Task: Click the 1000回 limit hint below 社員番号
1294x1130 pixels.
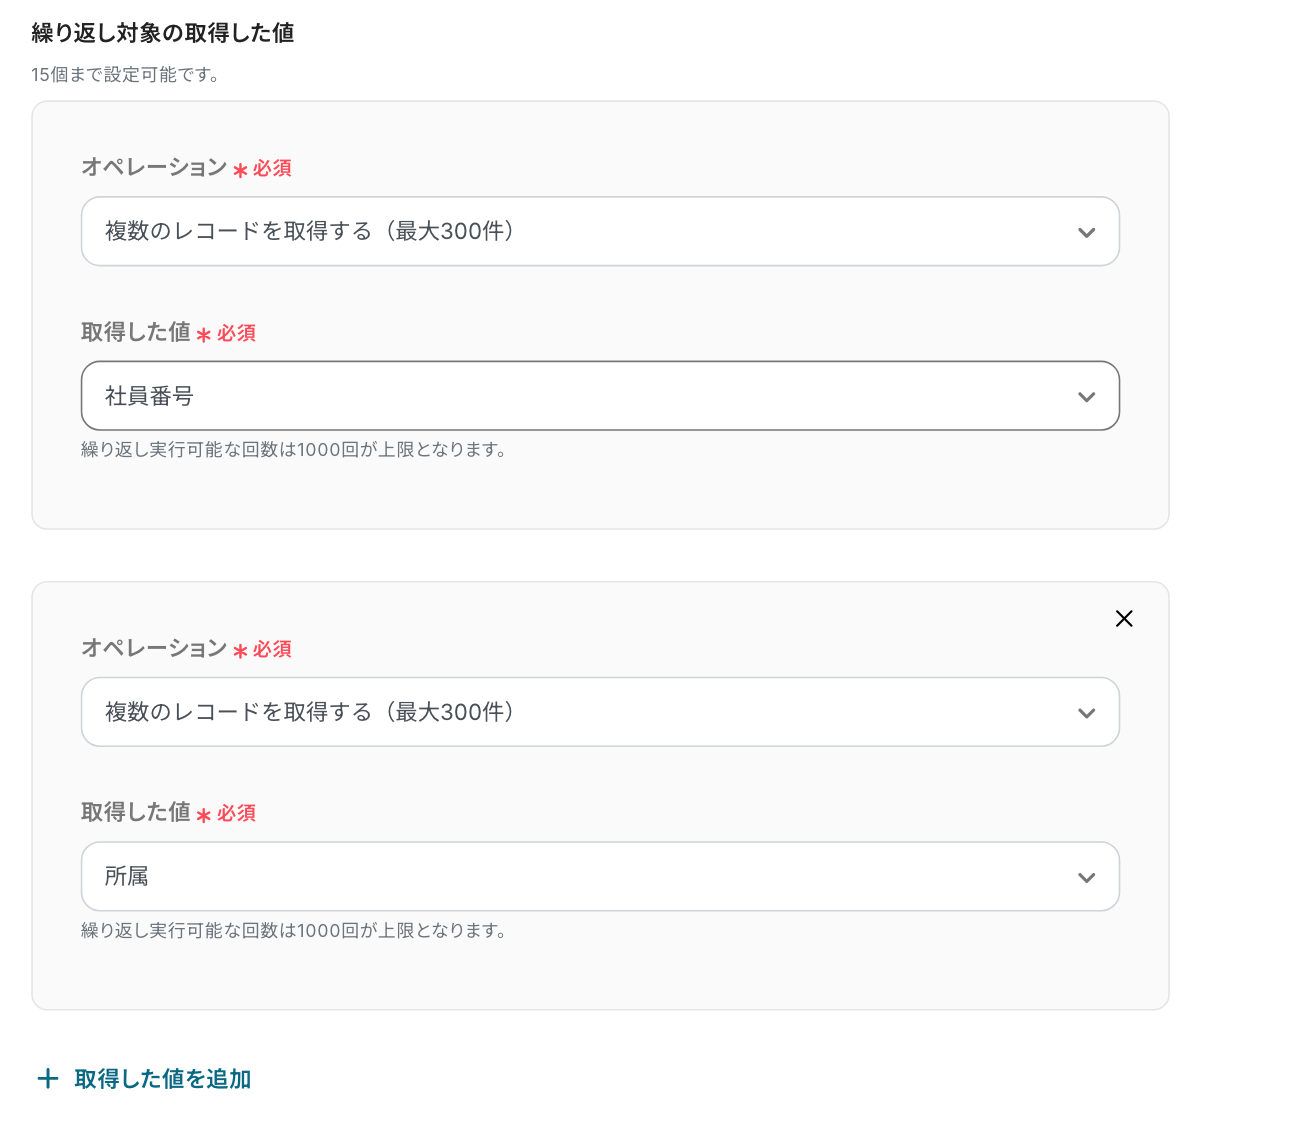Action: click(294, 450)
